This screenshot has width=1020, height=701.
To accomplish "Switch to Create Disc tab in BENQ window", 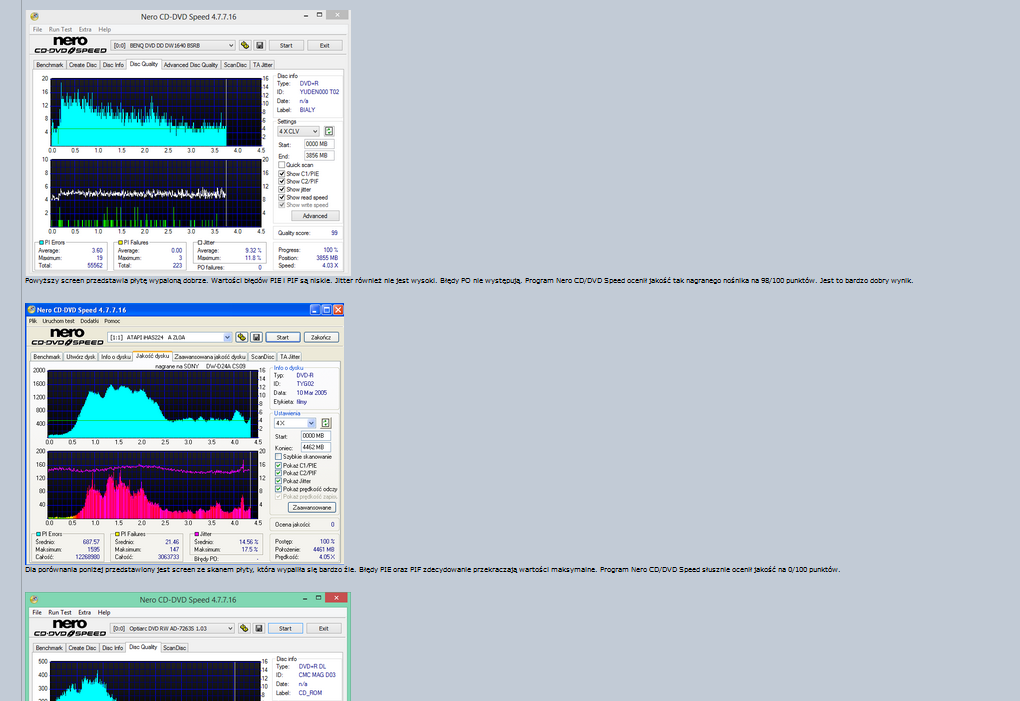I will pyautogui.click(x=83, y=65).
